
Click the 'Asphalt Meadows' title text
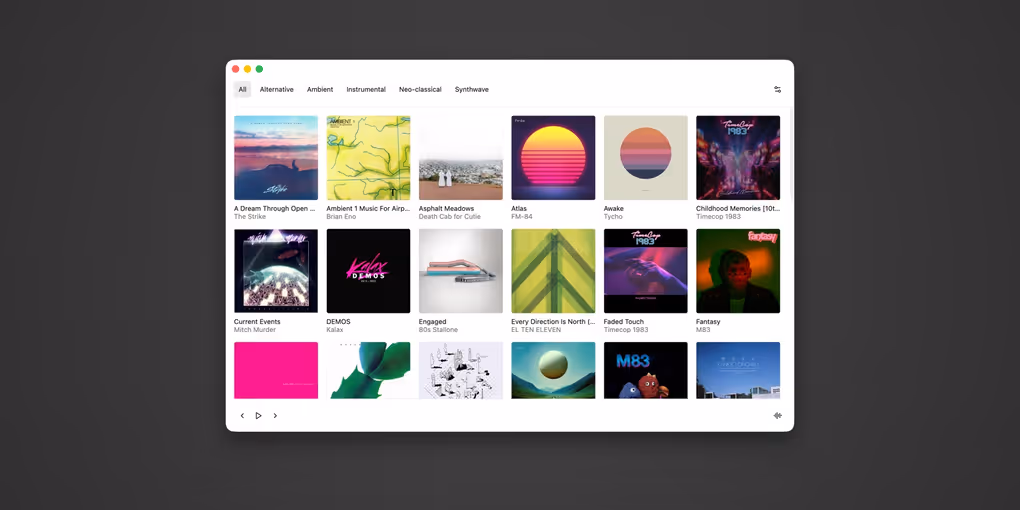coord(446,209)
